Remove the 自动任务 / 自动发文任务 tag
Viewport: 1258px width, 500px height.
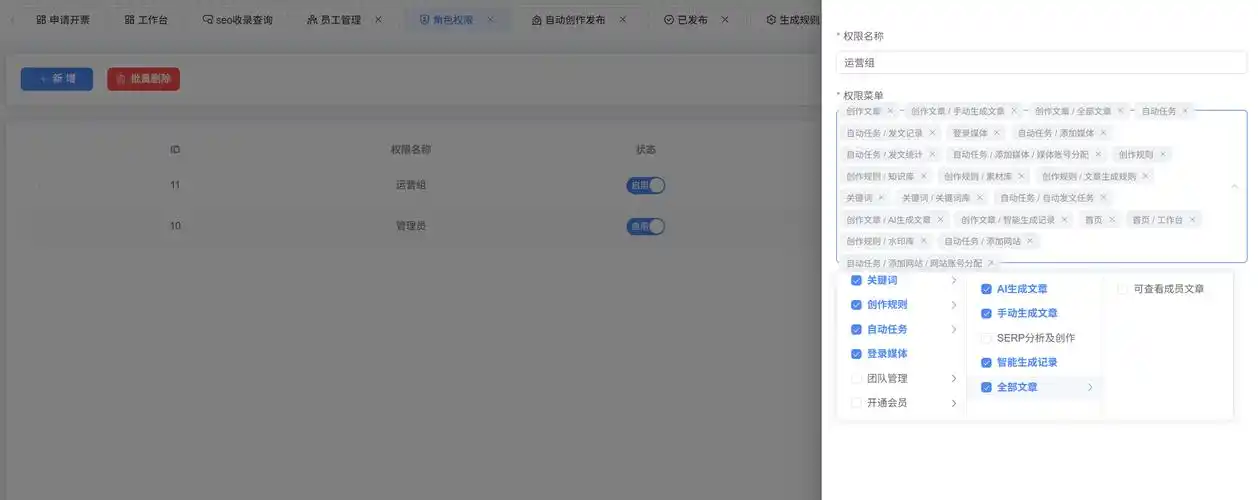[x=1103, y=198]
